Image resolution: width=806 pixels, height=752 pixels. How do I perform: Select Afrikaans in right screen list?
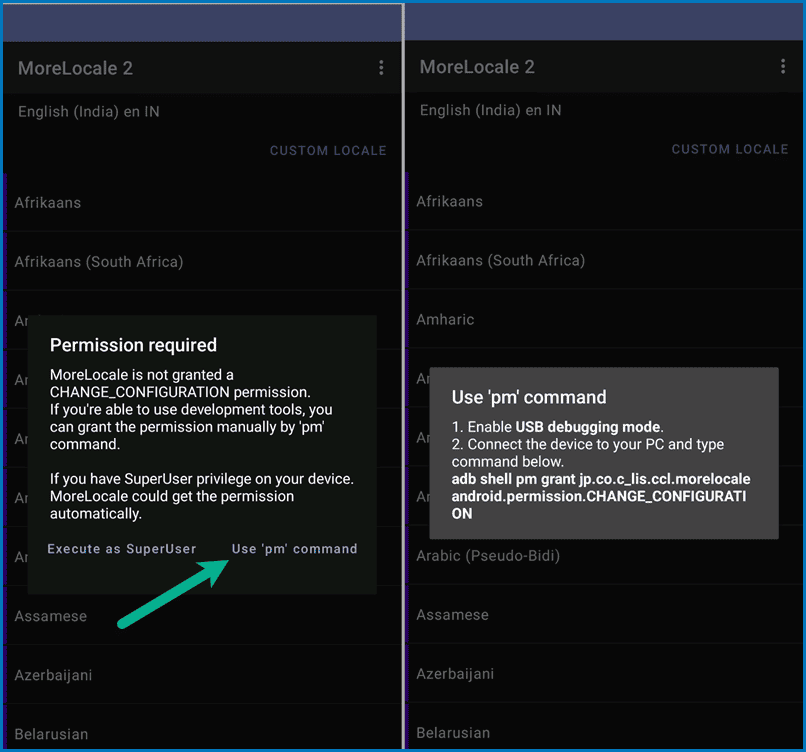604,201
